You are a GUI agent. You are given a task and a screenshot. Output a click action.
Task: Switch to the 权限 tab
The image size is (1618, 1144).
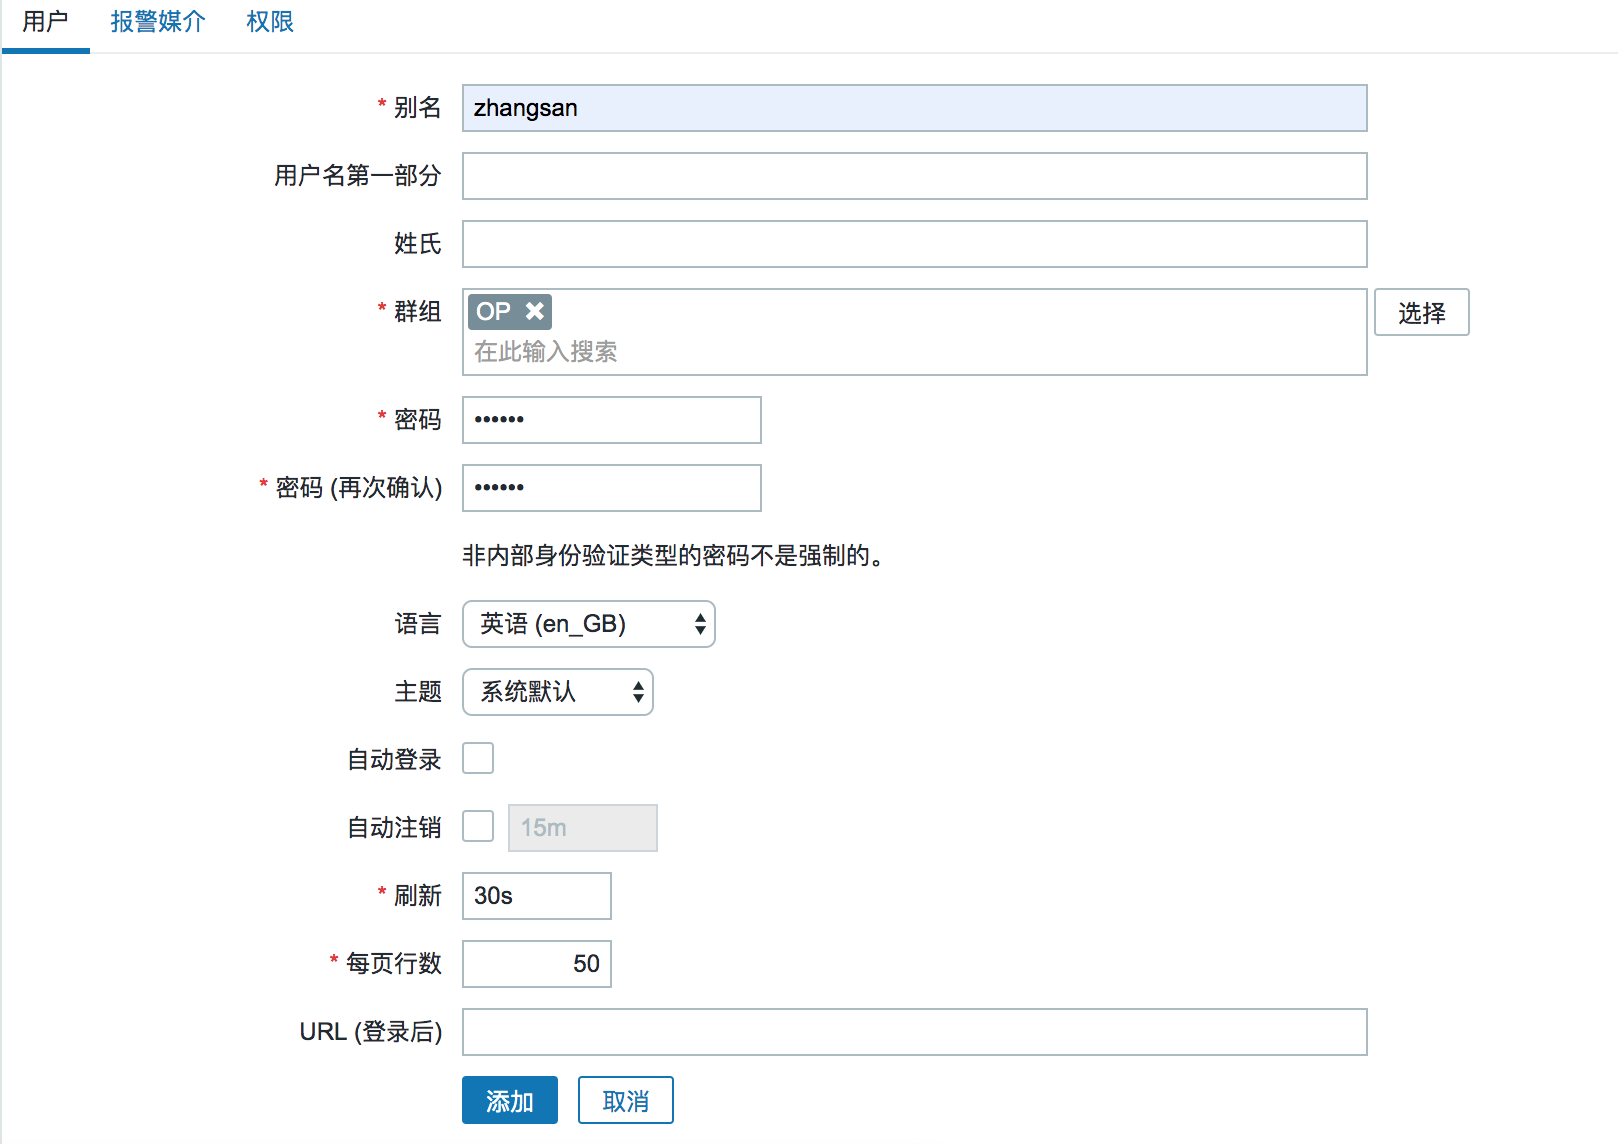[270, 22]
